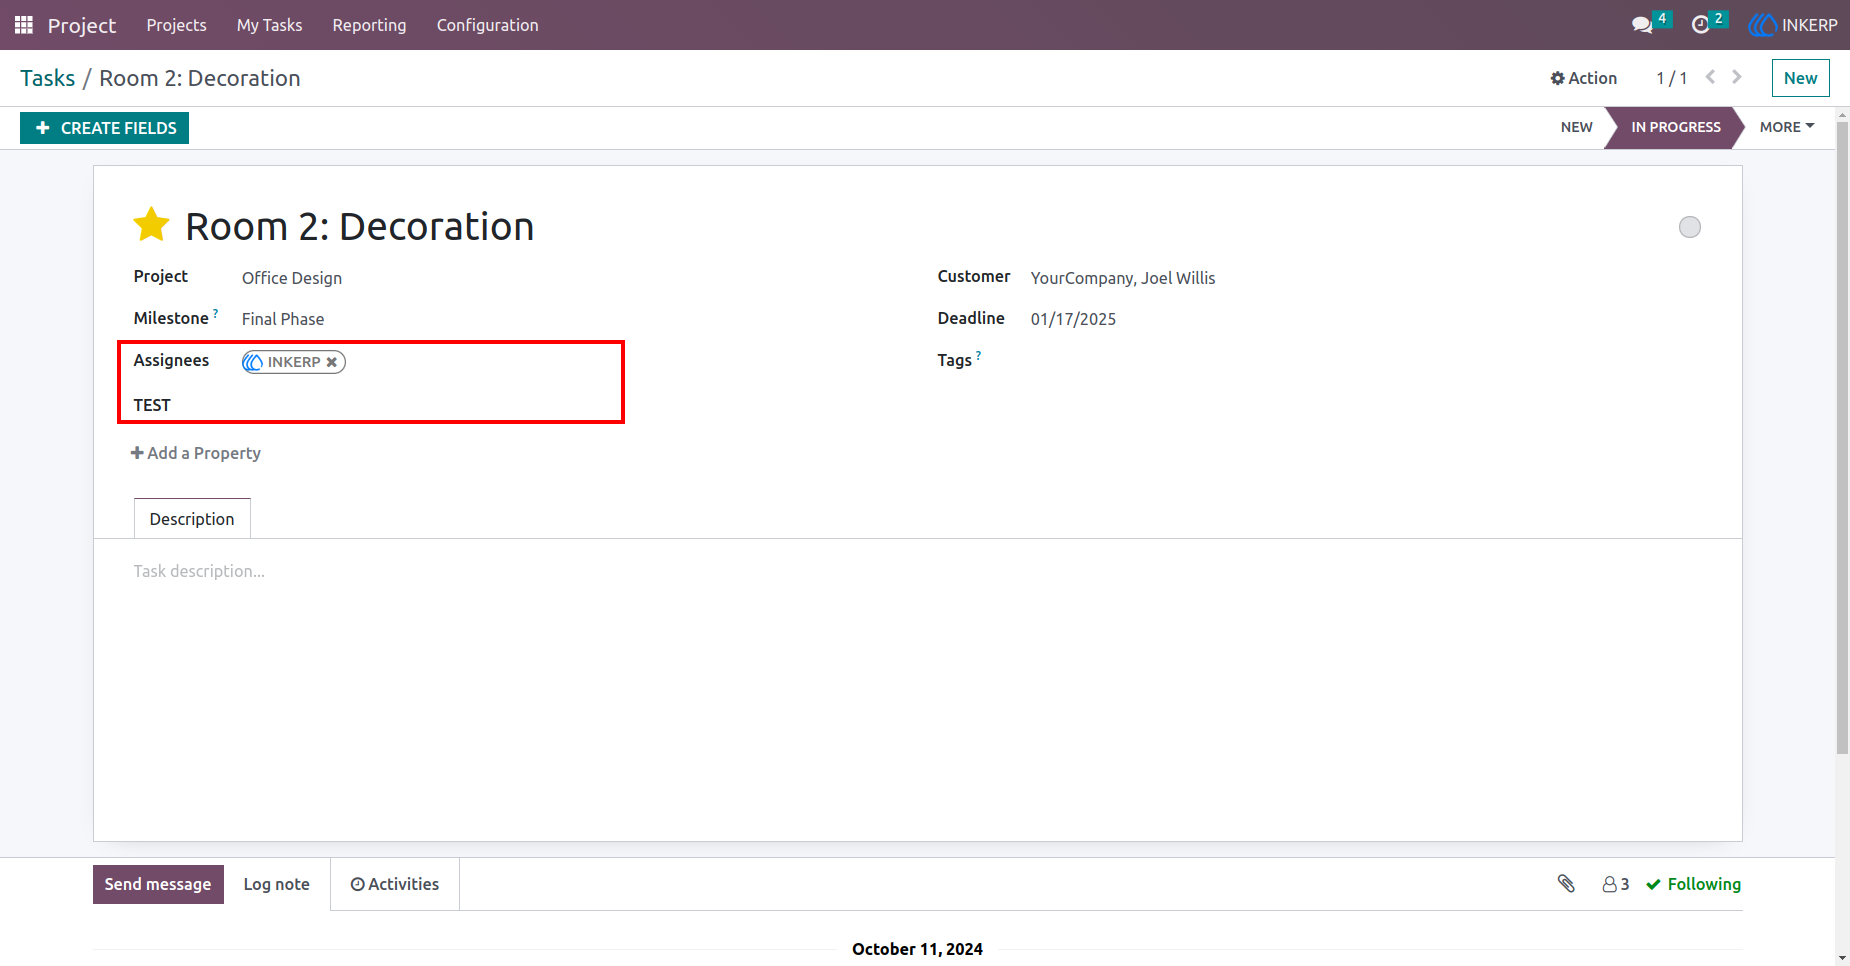
Task: Open the Projects menu
Action: pos(176,25)
